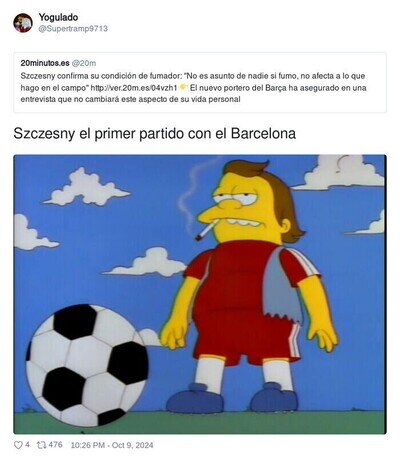The height and width of the screenshot is (459, 400).
Task: Click the retweet count 476
Action: 56,445
